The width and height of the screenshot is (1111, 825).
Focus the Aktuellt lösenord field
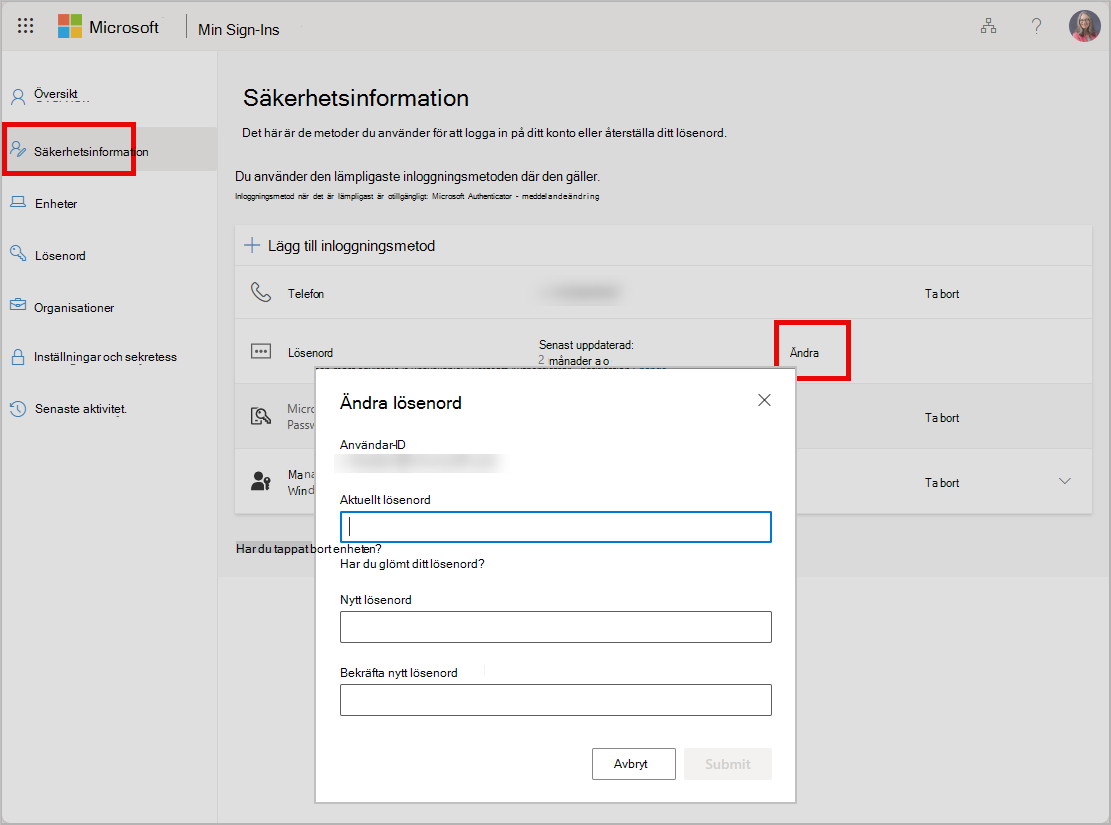tap(556, 527)
